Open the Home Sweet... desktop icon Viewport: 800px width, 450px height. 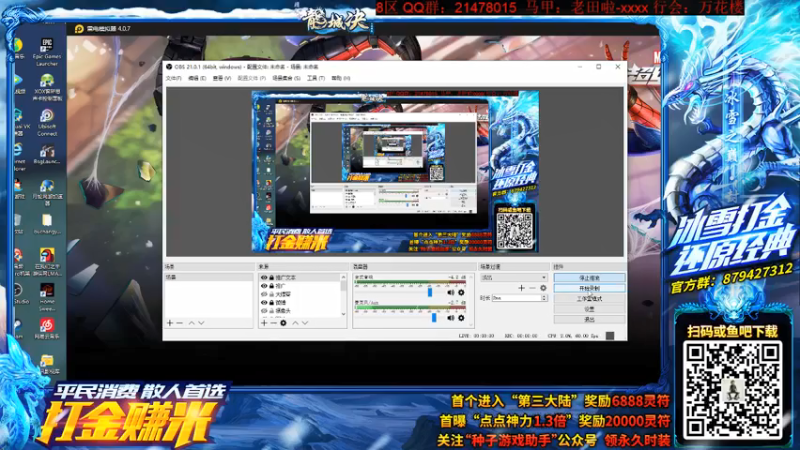point(47,297)
